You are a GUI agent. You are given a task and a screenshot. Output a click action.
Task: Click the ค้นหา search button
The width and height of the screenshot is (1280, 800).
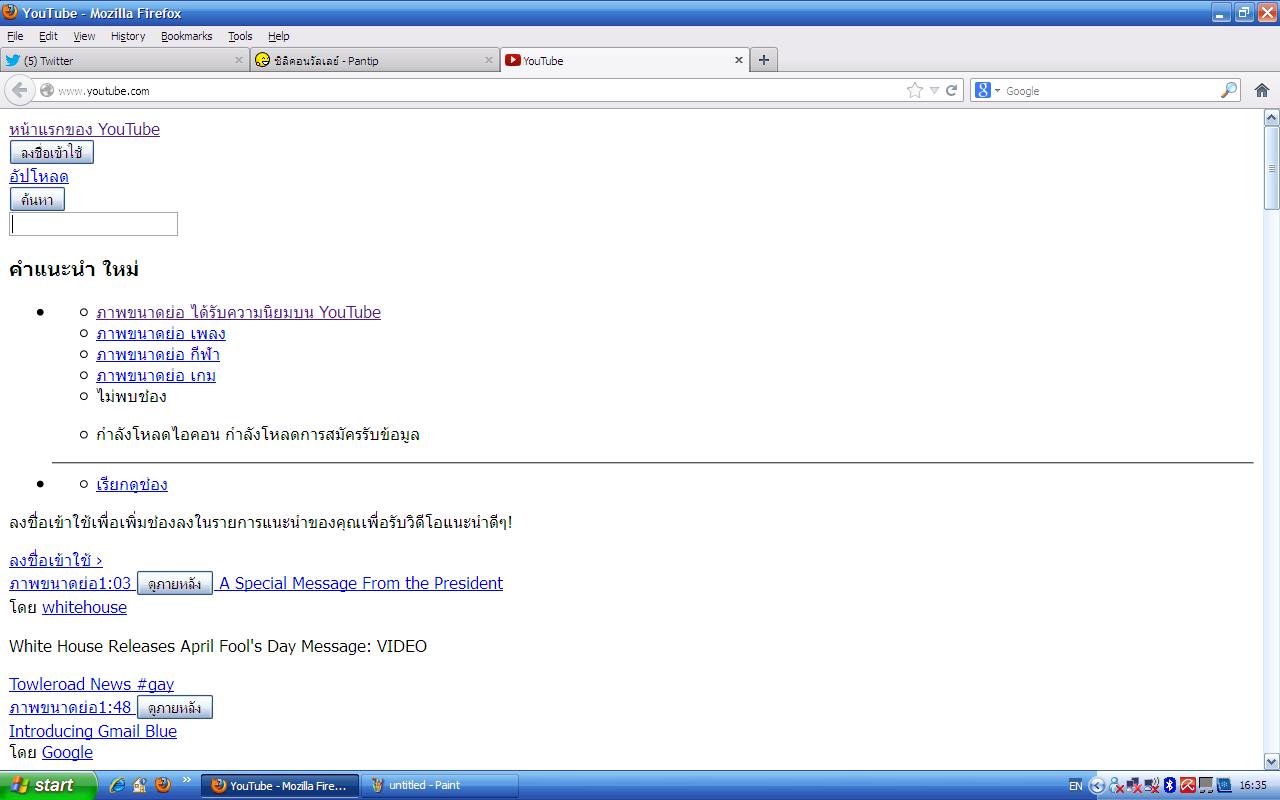pos(37,200)
